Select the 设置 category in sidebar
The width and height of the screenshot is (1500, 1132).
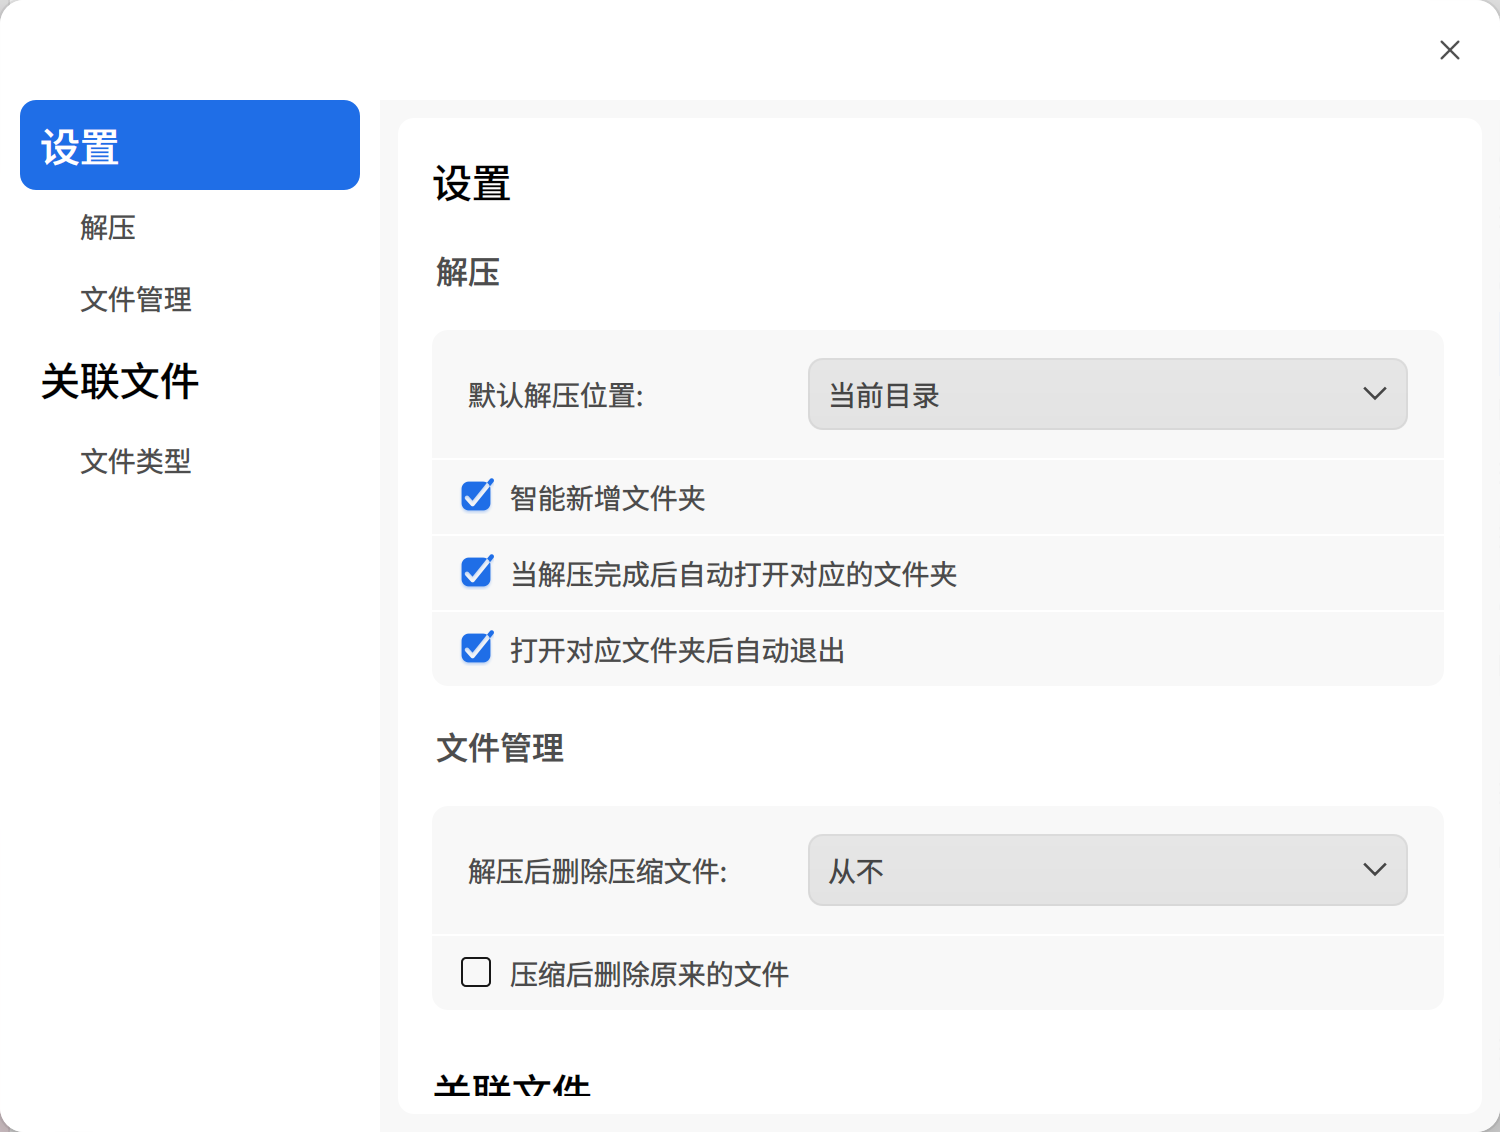[x=190, y=145]
